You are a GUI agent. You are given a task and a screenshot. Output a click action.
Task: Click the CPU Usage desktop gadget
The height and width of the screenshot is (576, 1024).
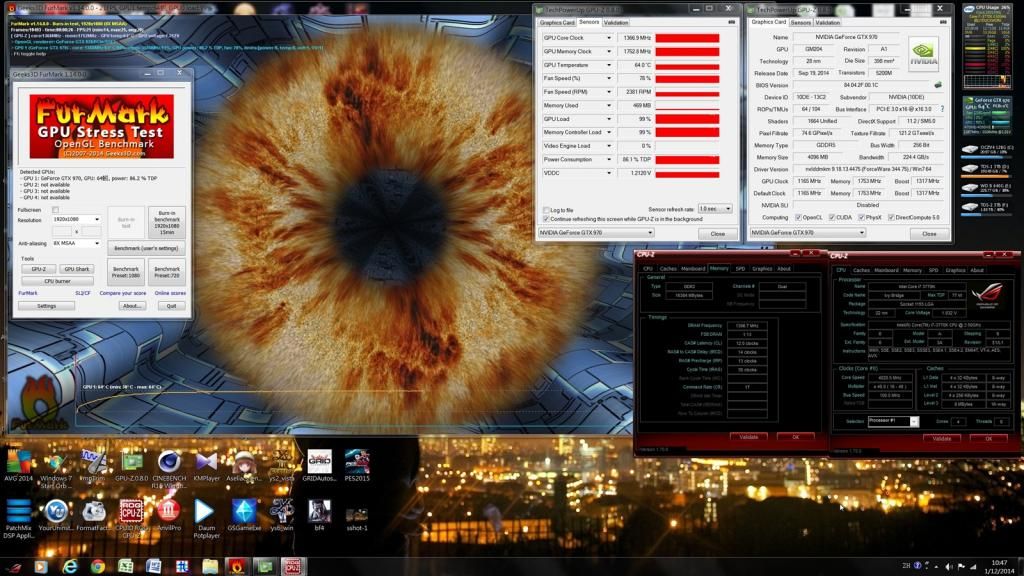[x=987, y=46]
